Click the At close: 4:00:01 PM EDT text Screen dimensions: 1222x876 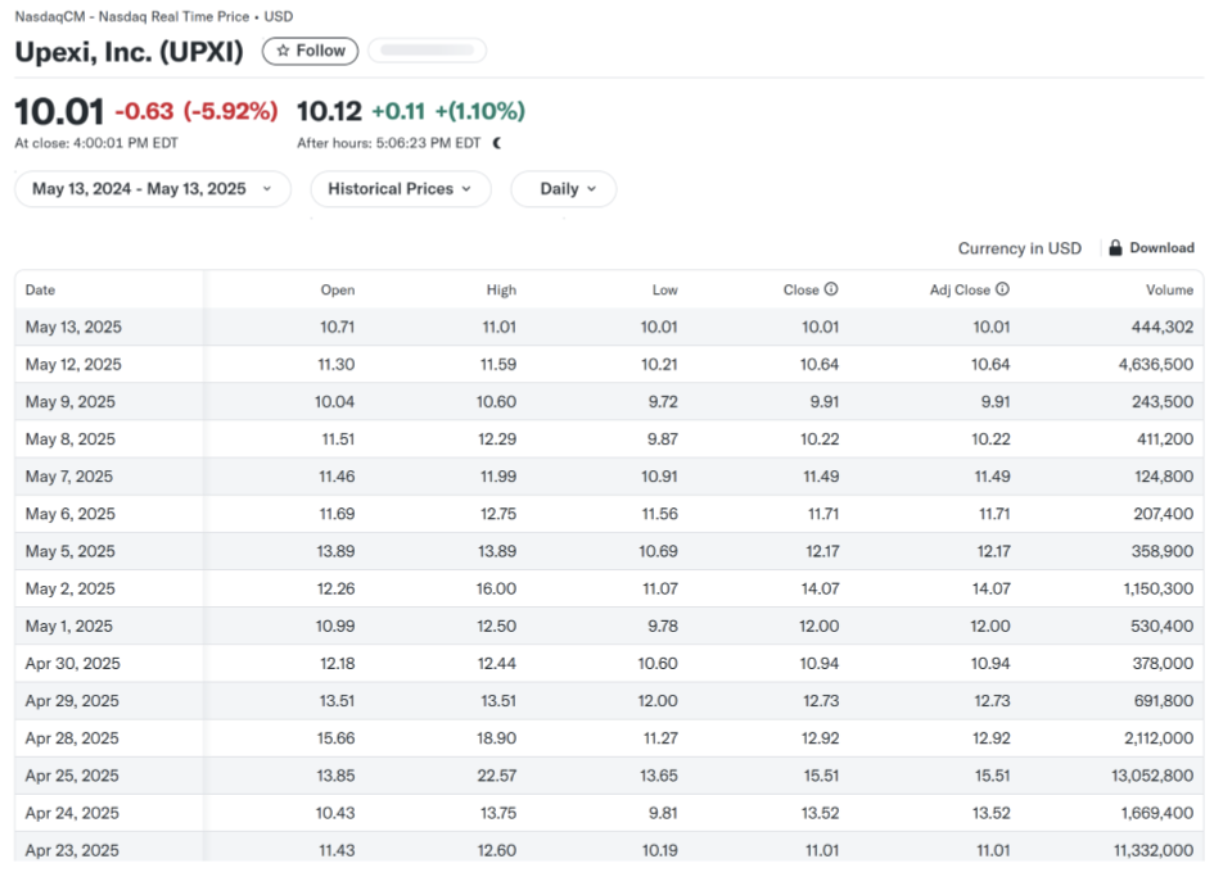96,143
